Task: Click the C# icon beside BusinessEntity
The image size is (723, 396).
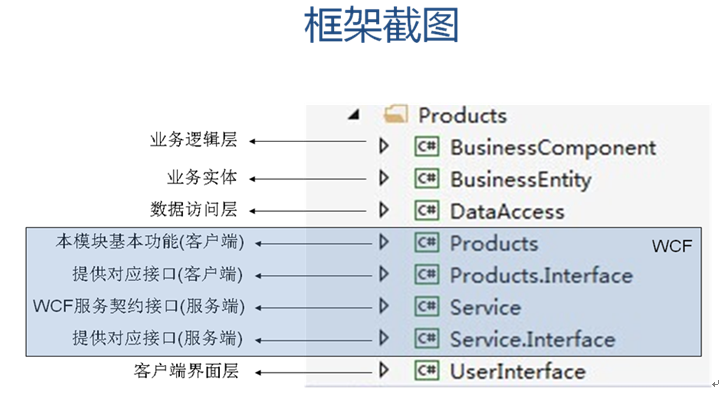Action: [427, 178]
